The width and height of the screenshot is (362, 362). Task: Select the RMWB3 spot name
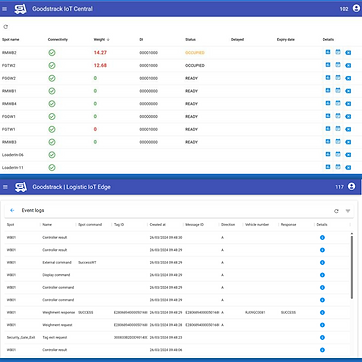coord(9,142)
